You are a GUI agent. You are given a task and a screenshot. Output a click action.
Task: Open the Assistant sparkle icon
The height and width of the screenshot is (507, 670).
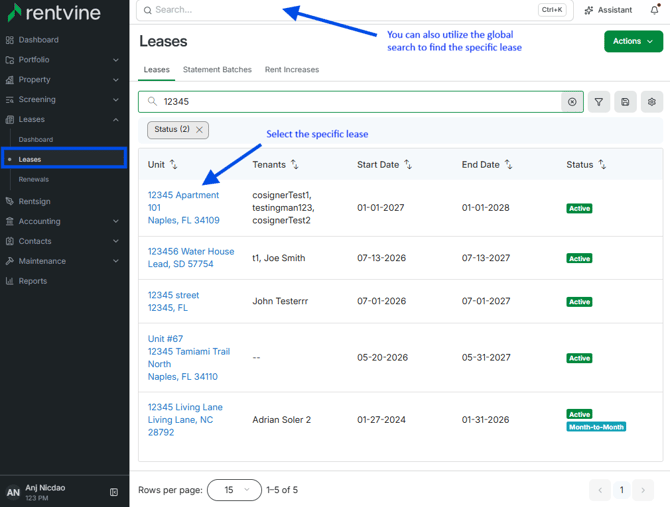589,10
